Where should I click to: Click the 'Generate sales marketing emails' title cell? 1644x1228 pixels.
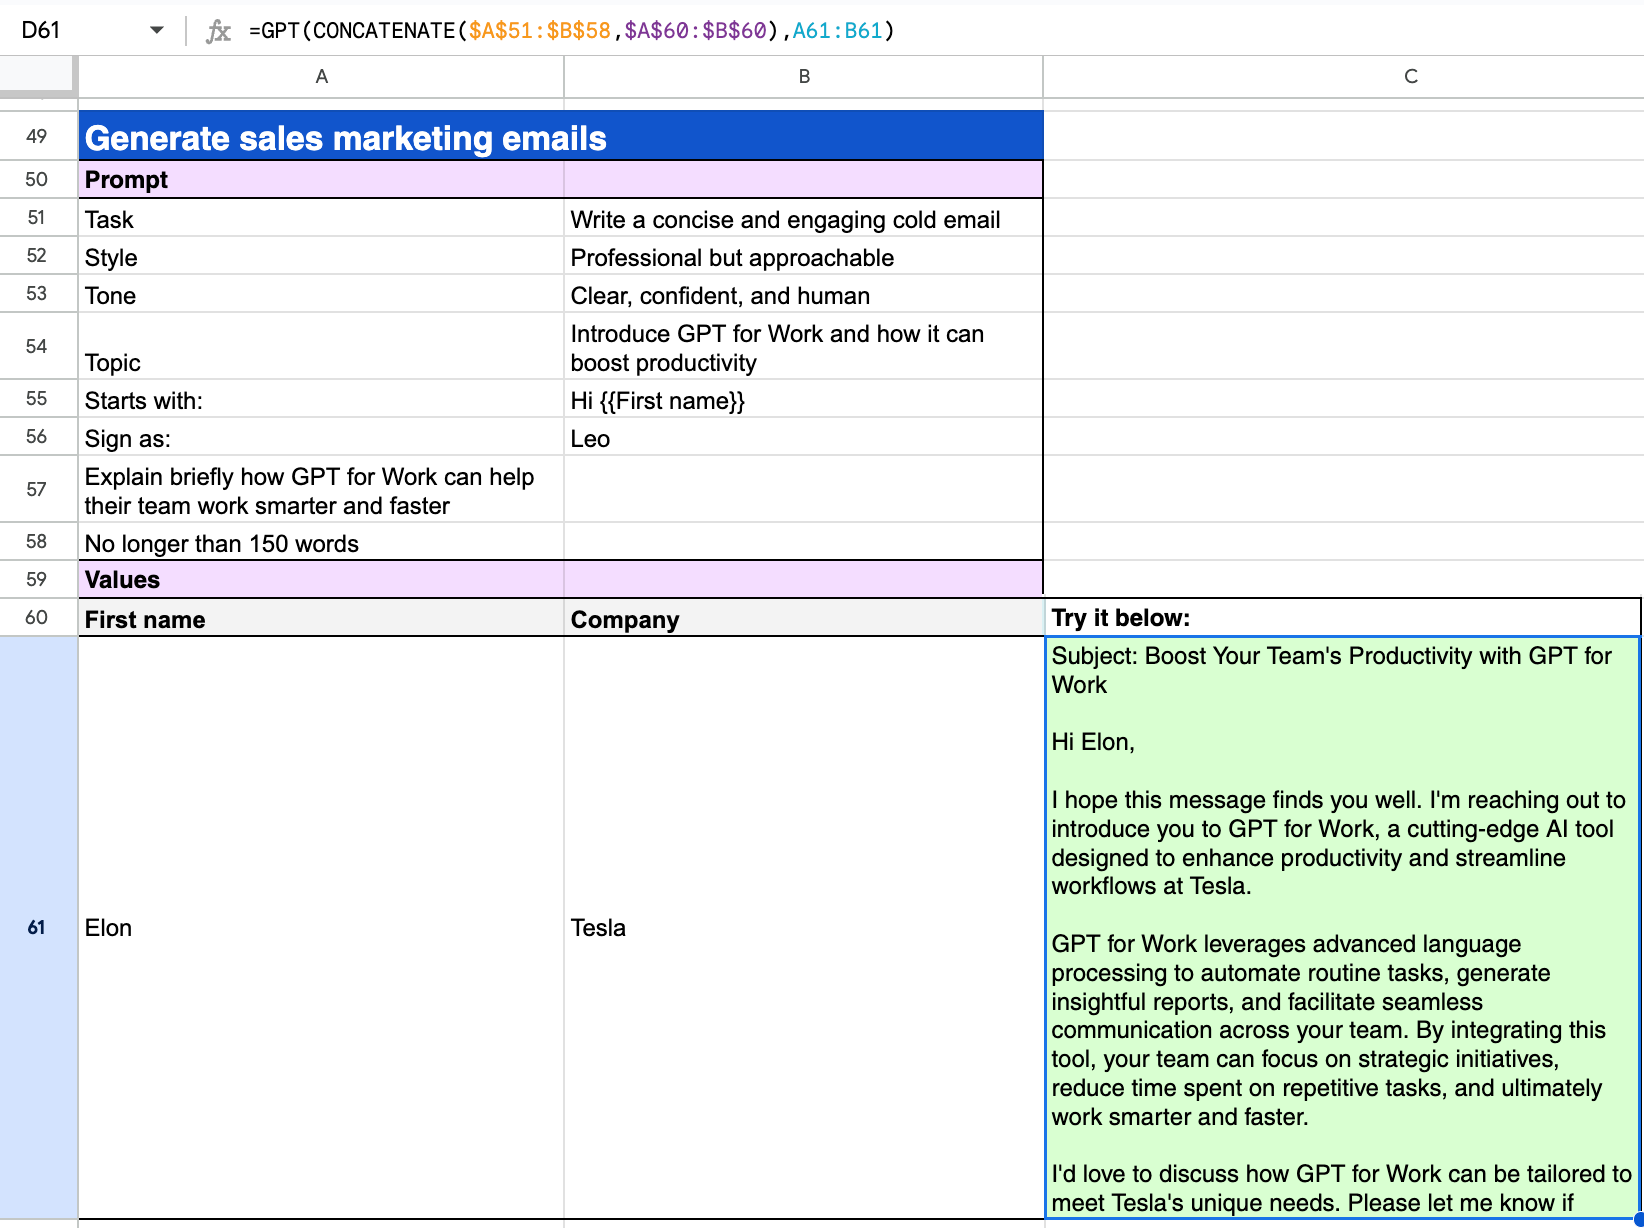pyautogui.click(x=560, y=137)
